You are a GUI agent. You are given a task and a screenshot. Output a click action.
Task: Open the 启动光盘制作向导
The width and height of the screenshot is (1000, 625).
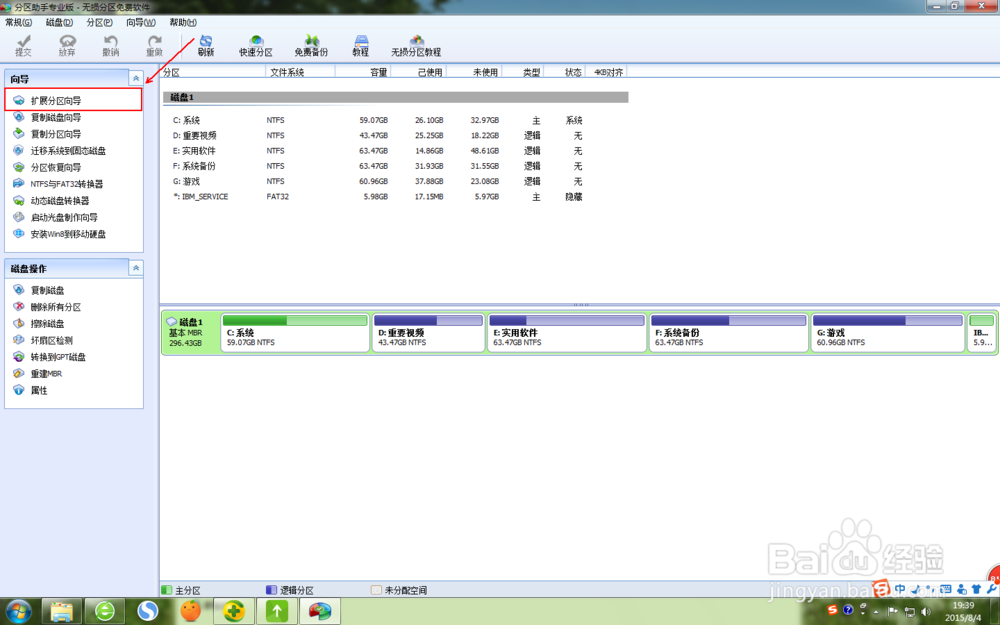pos(64,217)
